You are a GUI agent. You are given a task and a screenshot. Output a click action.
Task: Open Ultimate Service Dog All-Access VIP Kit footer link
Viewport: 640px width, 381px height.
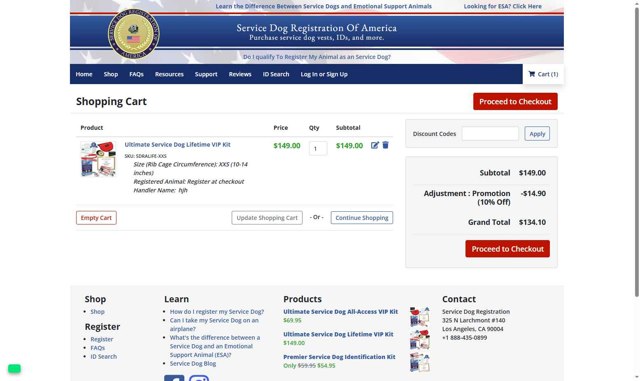[340, 312]
